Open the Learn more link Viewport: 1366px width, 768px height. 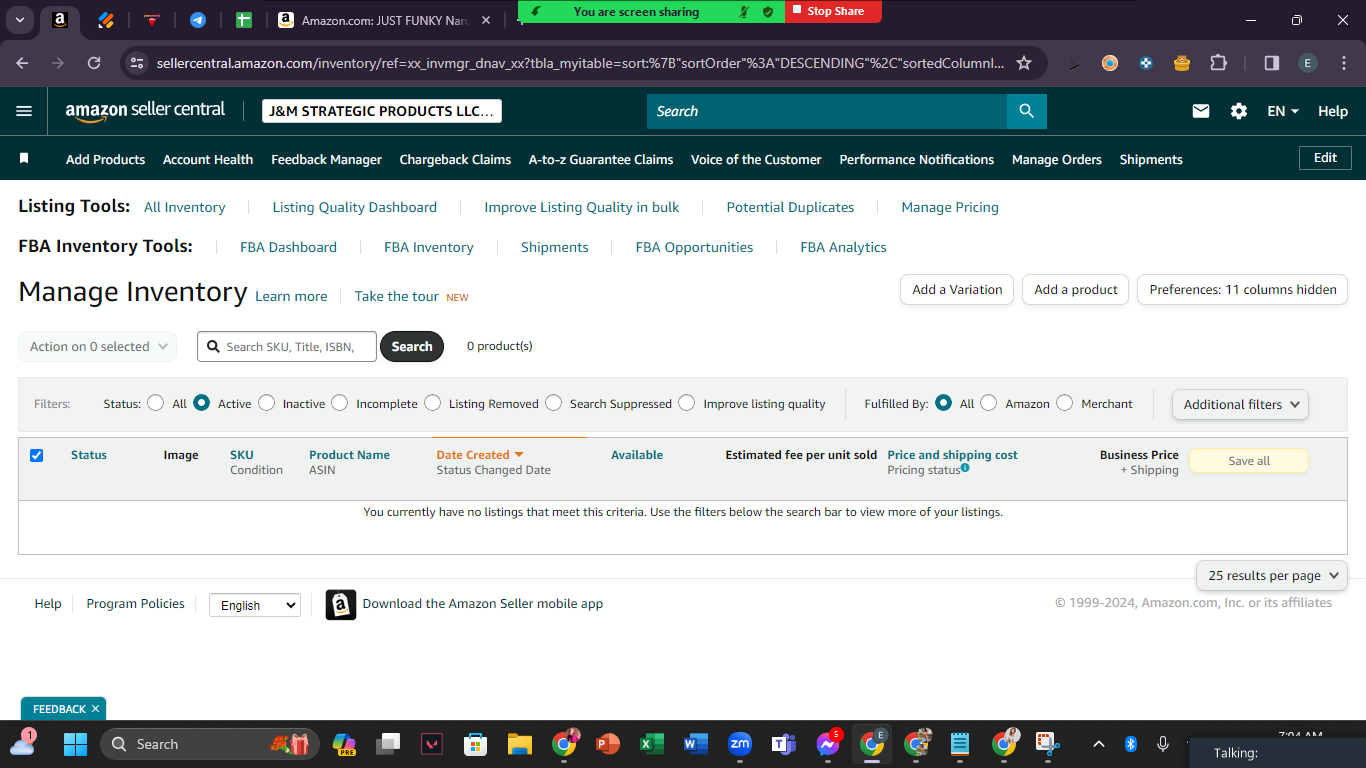tap(291, 296)
